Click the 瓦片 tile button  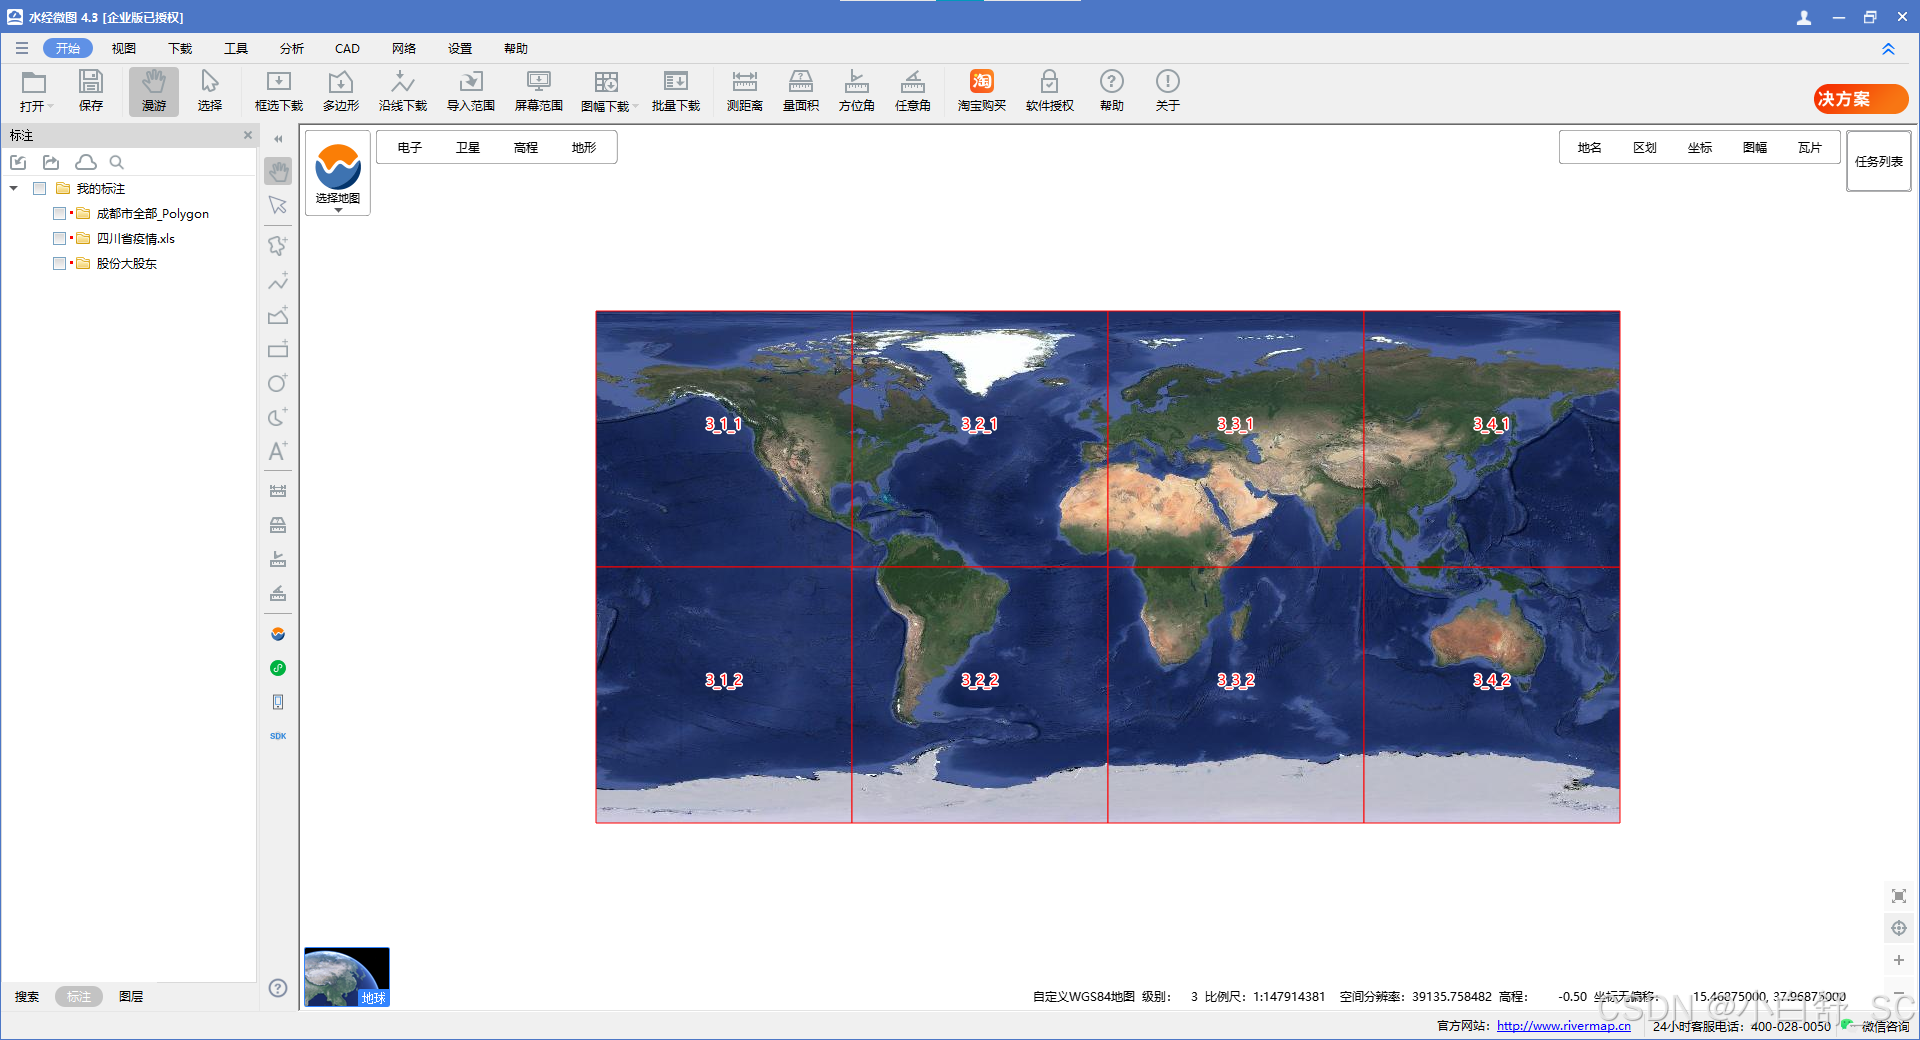[x=1810, y=147]
